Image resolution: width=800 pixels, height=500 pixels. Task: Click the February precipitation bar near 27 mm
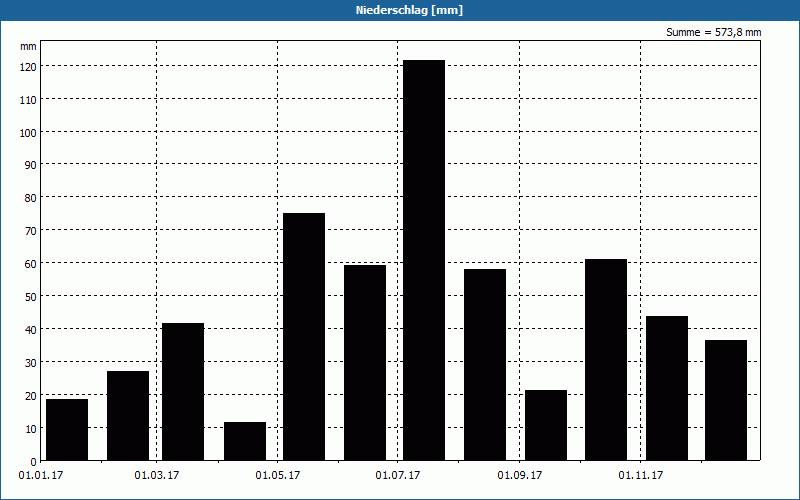click(x=128, y=416)
